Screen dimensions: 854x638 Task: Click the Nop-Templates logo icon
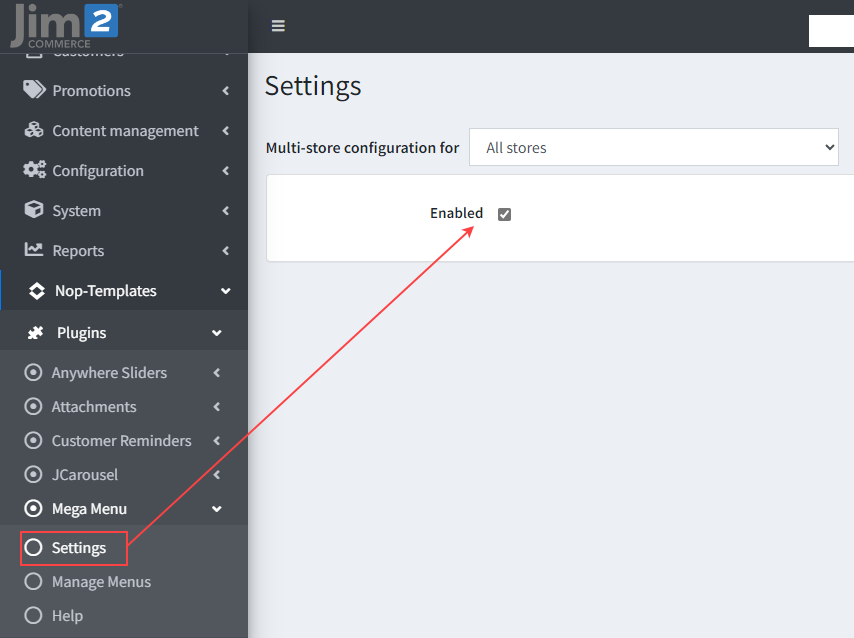(x=37, y=291)
